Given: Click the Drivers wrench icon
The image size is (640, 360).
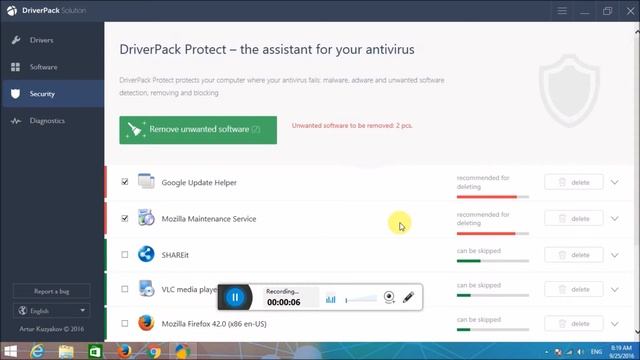Looking at the screenshot, I should coord(16,40).
